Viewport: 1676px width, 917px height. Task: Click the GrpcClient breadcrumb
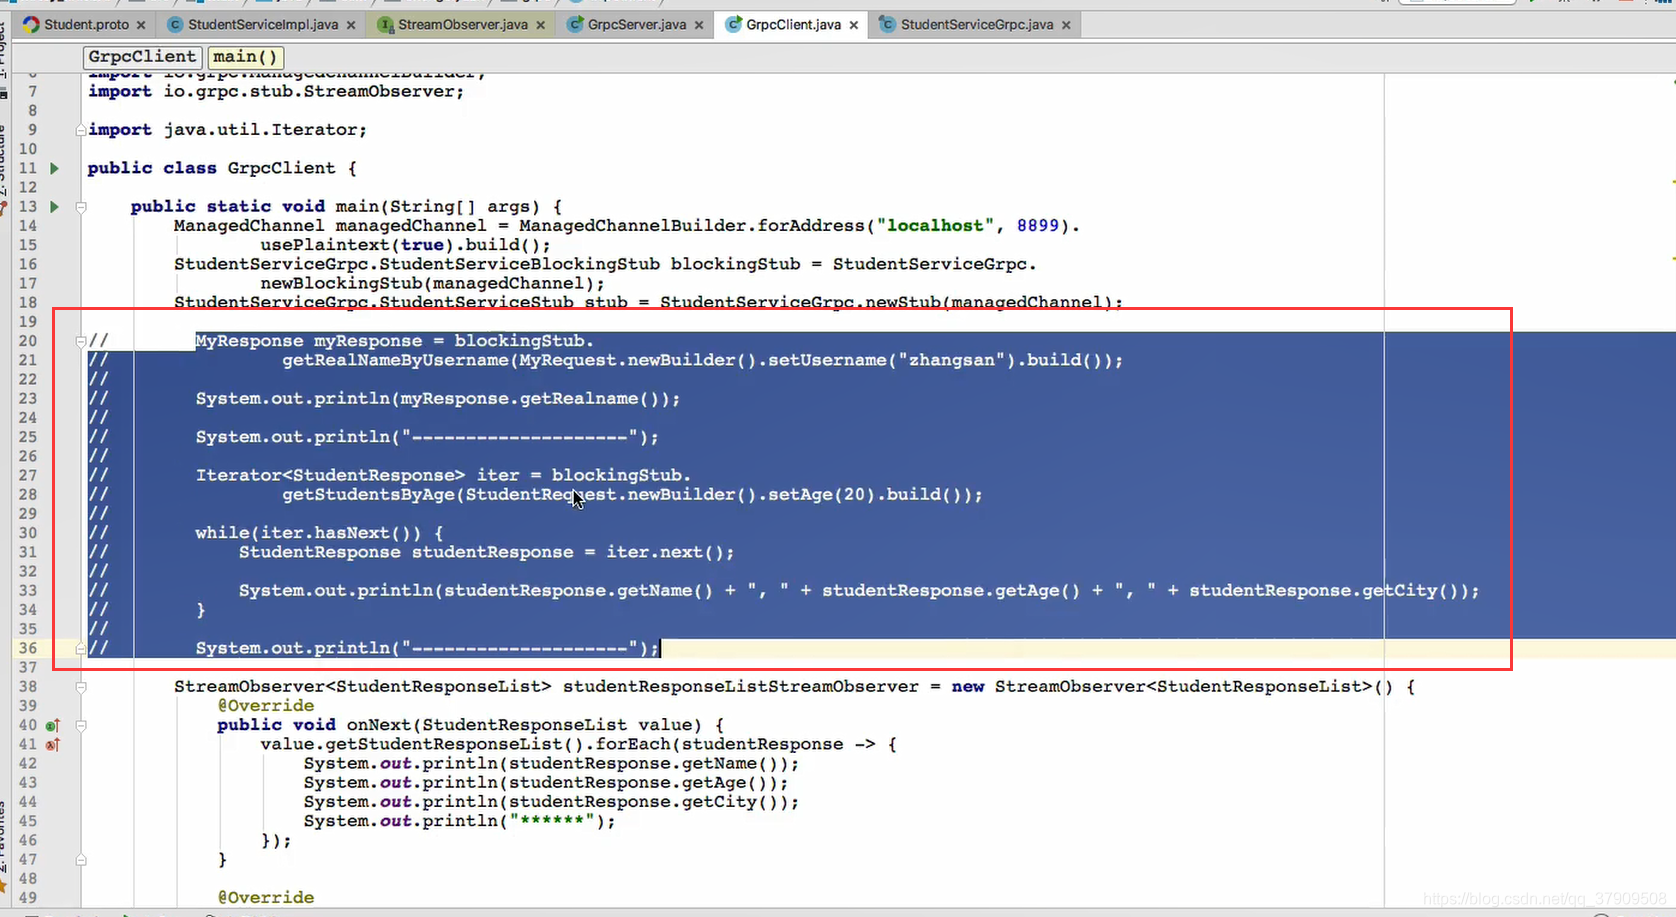[142, 57]
